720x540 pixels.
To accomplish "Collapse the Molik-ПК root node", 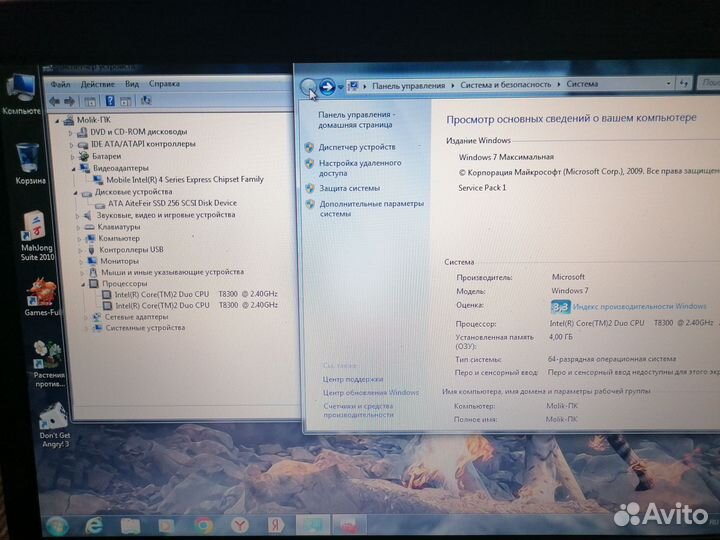I will pyautogui.click(x=58, y=121).
